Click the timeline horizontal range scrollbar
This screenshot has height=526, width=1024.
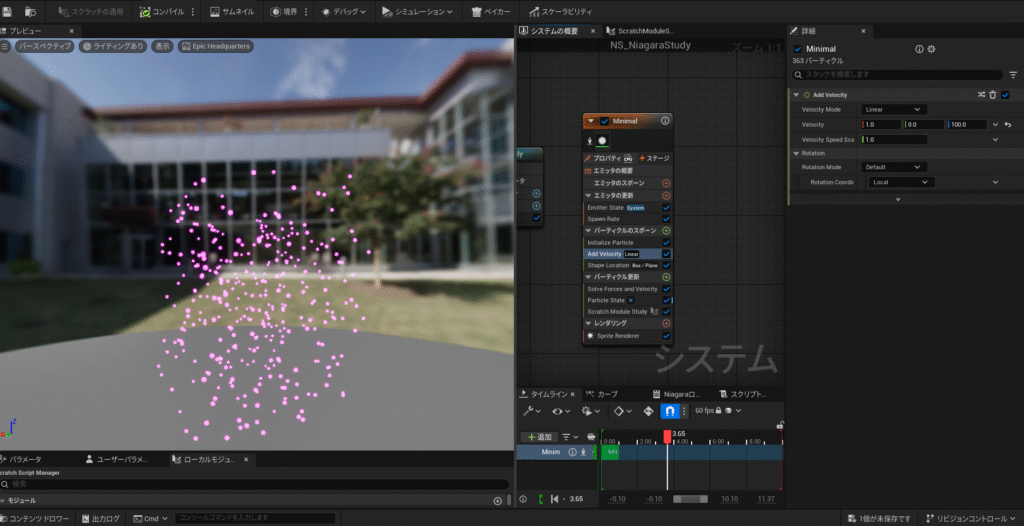[690, 499]
